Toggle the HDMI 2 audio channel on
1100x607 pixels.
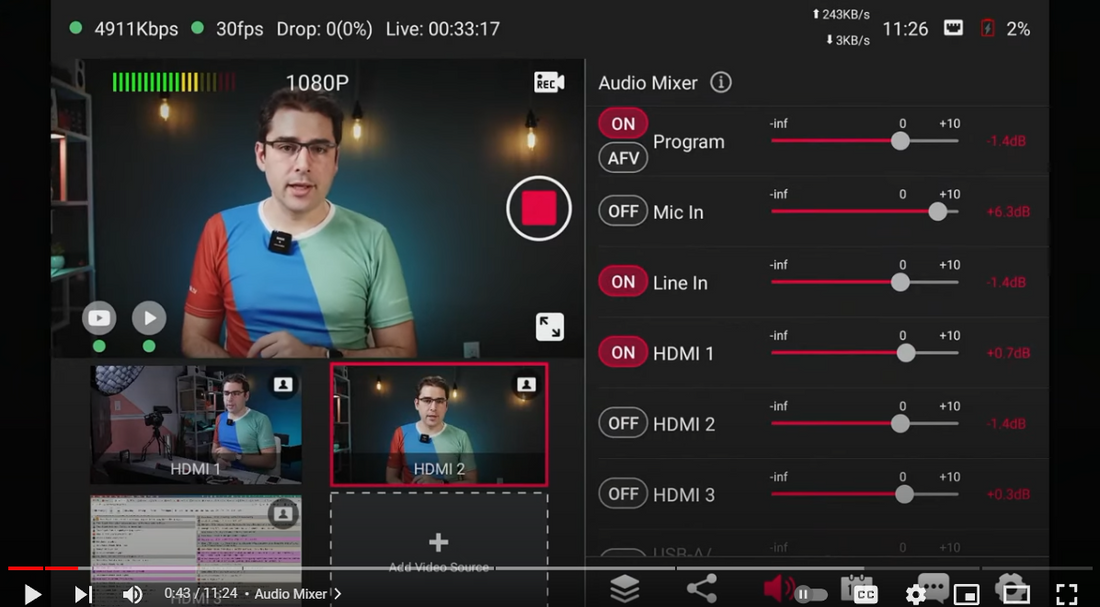pos(623,423)
